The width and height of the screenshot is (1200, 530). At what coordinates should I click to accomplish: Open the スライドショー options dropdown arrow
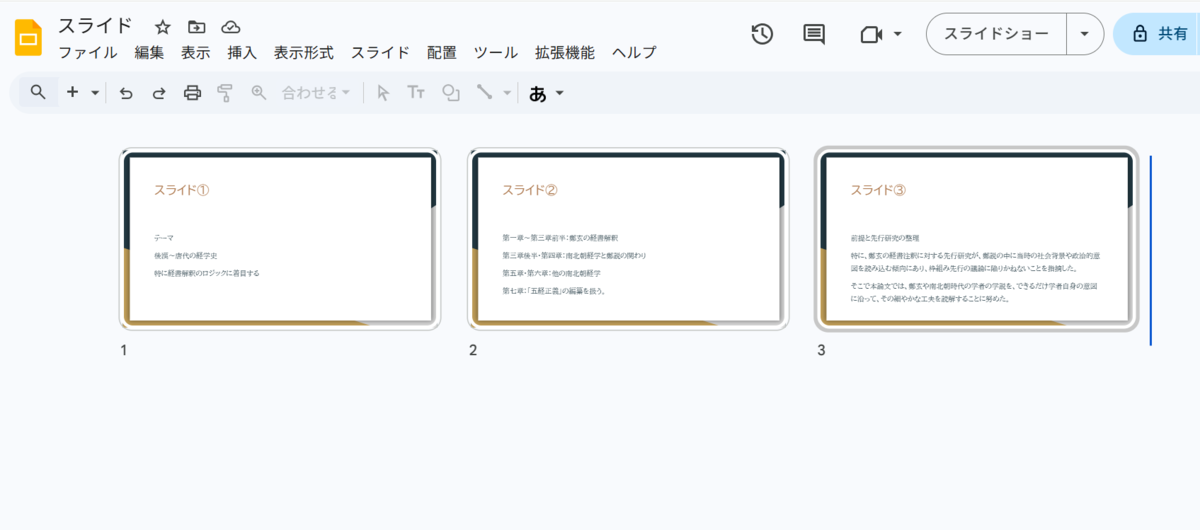point(1085,34)
